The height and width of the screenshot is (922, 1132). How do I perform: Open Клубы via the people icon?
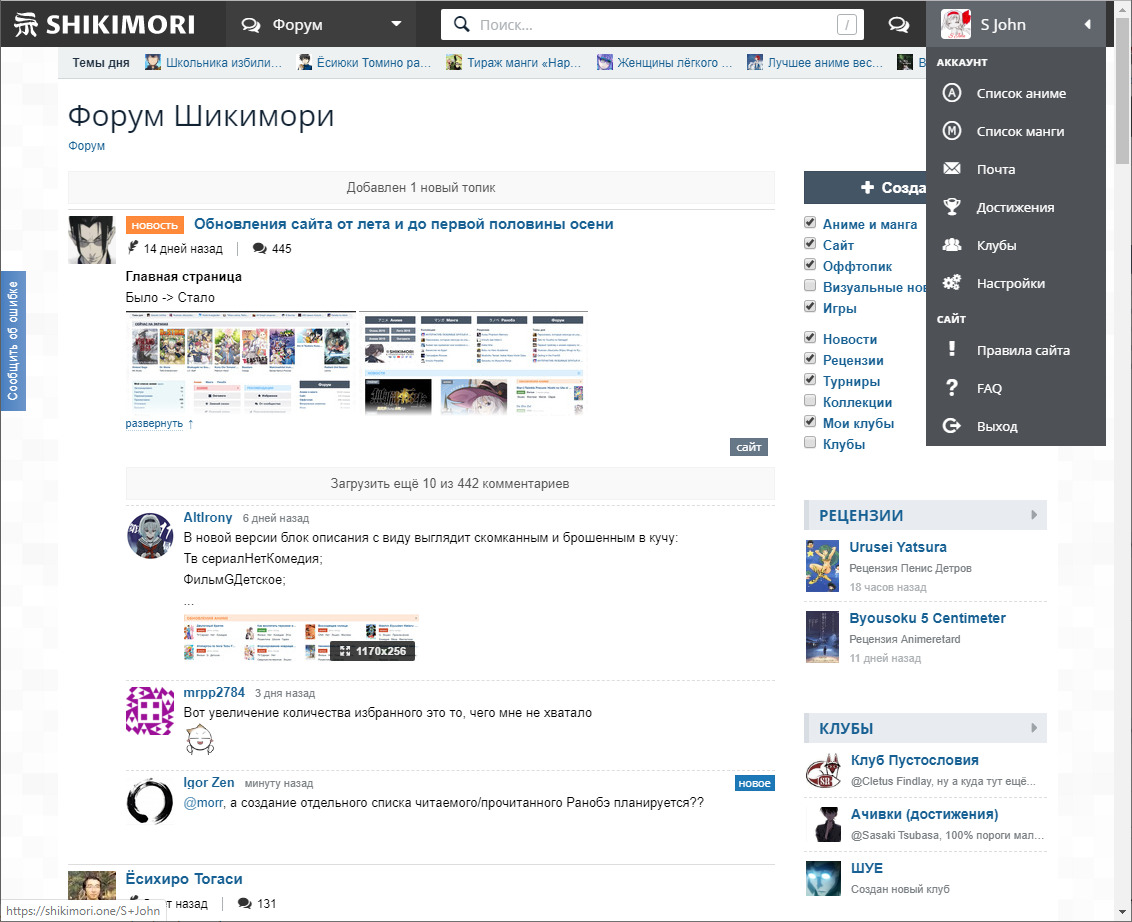tap(952, 245)
